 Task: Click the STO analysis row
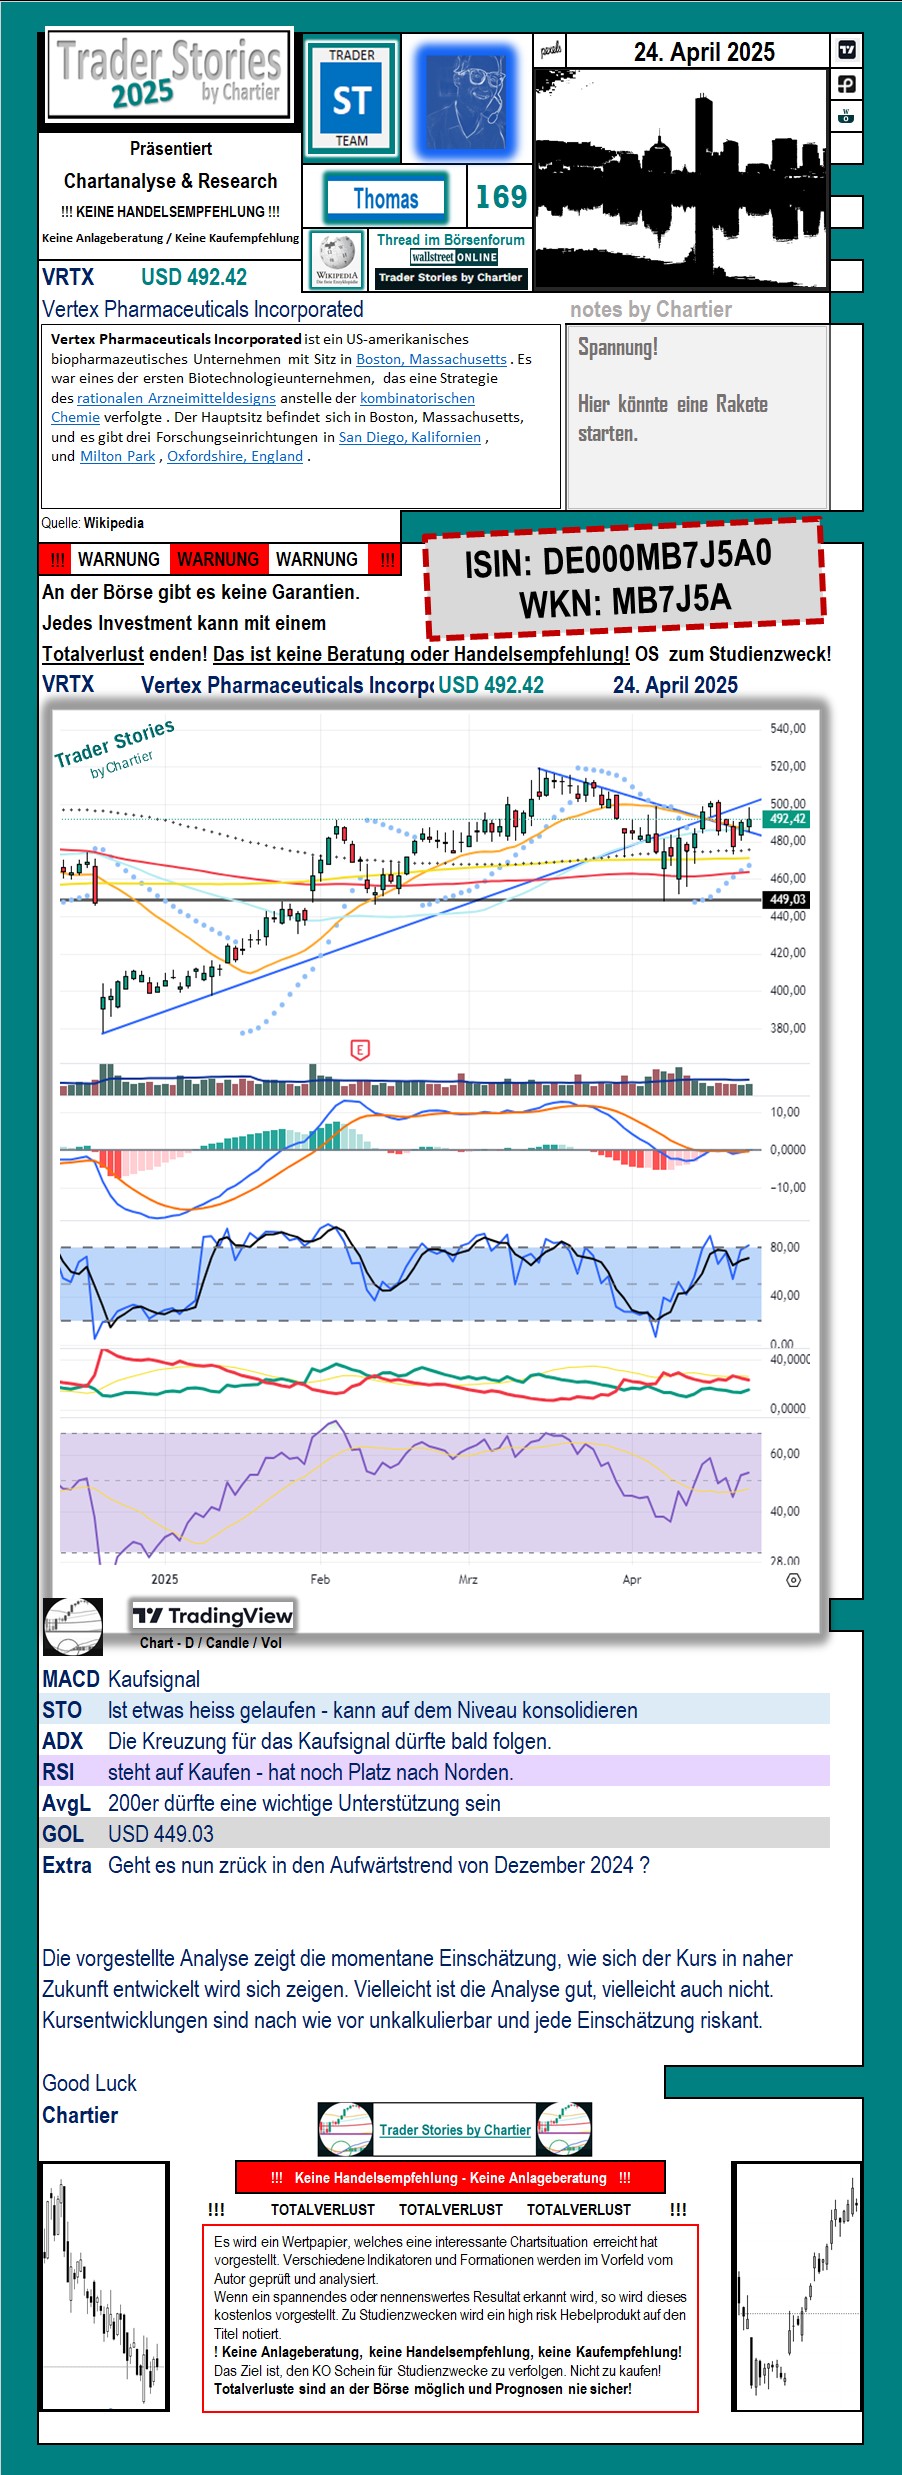click(436, 1710)
